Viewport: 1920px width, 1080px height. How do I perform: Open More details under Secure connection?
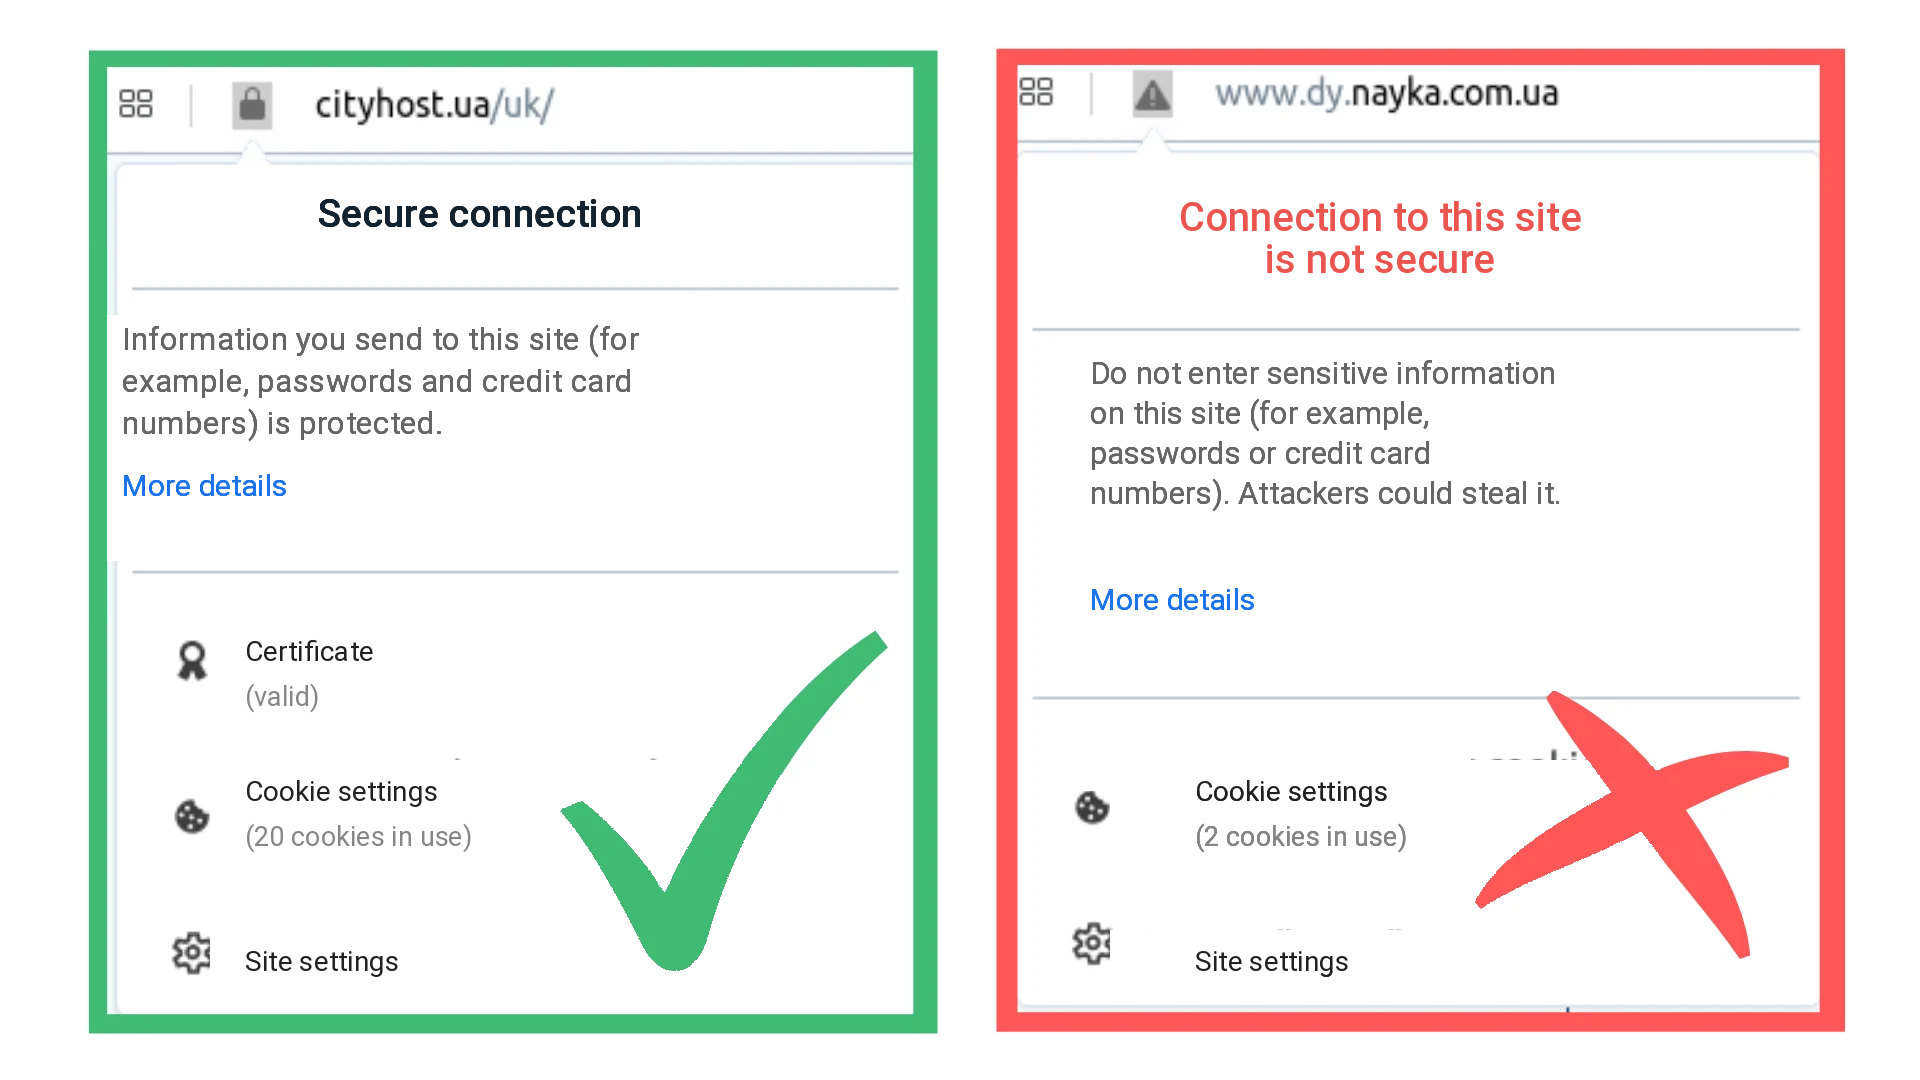(204, 486)
